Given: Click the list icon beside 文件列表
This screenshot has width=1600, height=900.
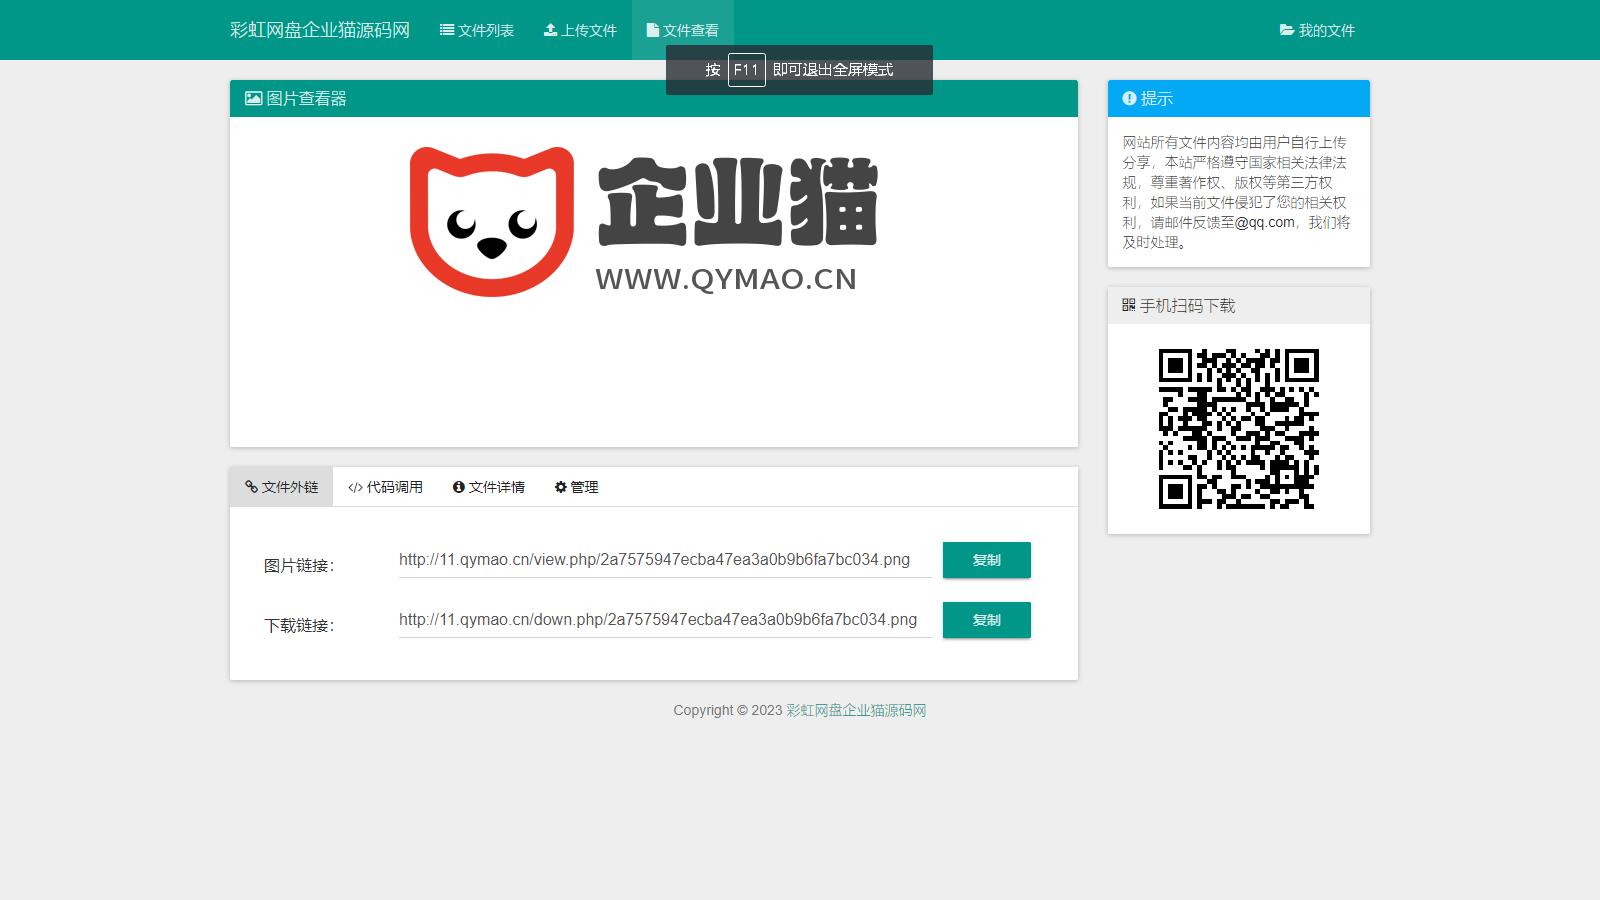Looking at the screenshot, I should click(x=447, y=30).
